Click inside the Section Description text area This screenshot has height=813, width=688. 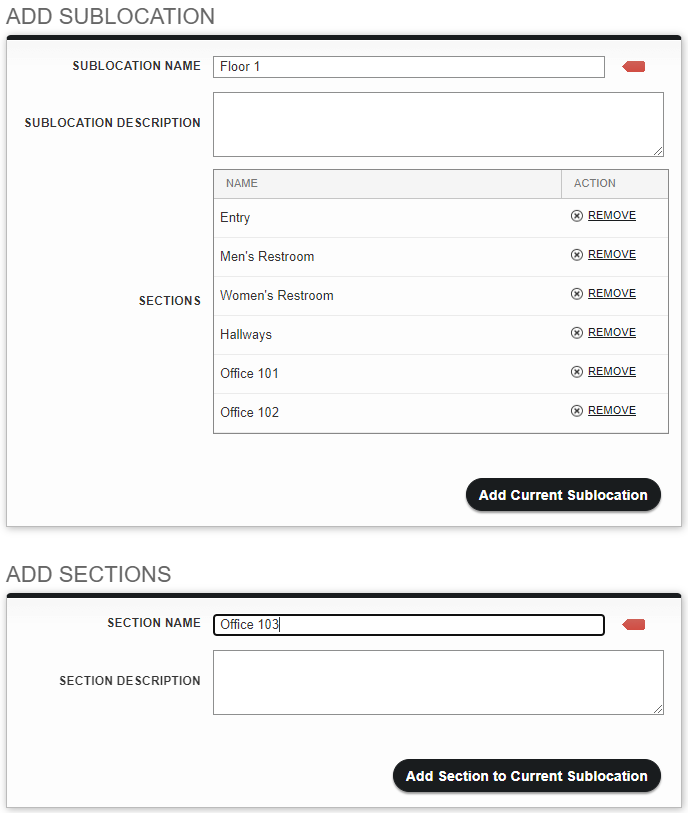(x=438, y=682)
